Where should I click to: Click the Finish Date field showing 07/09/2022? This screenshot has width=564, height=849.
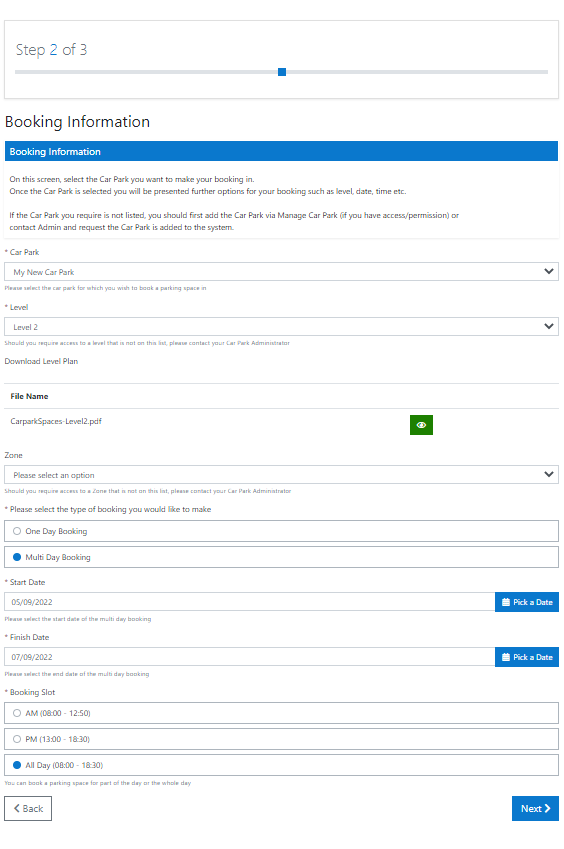click(x=250, y=657)
